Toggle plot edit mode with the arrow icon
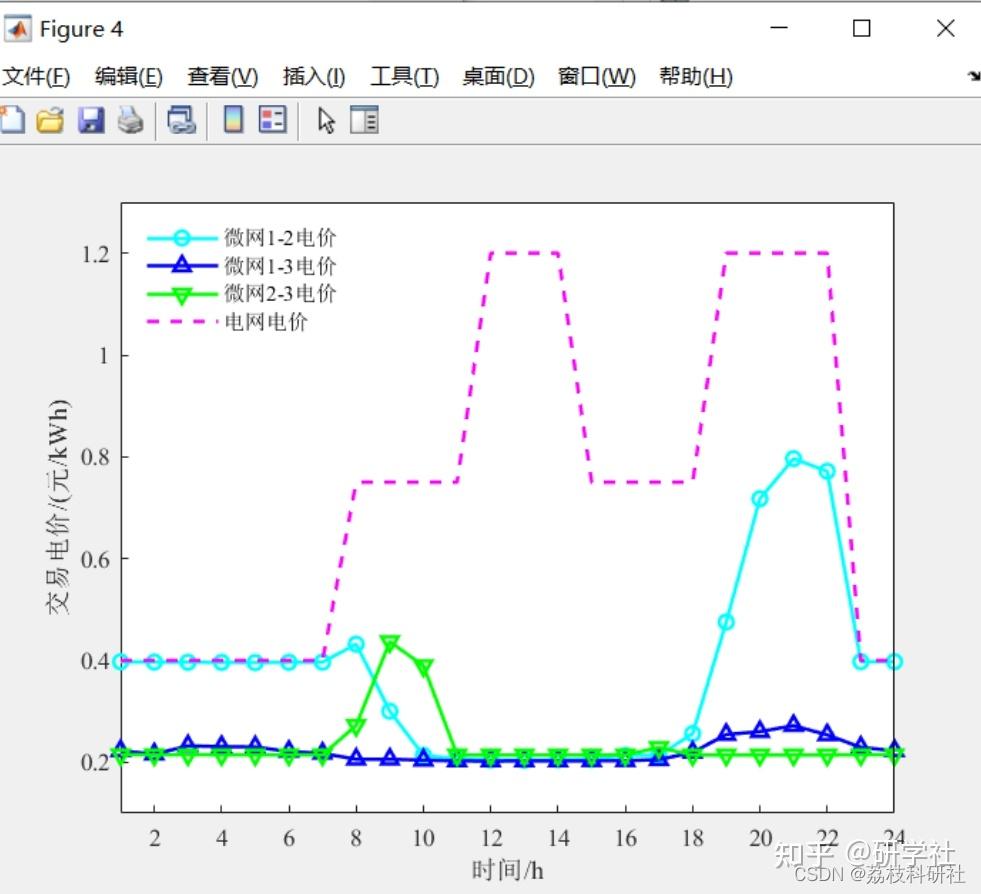The image size is (981, 894). coord(326,120)
